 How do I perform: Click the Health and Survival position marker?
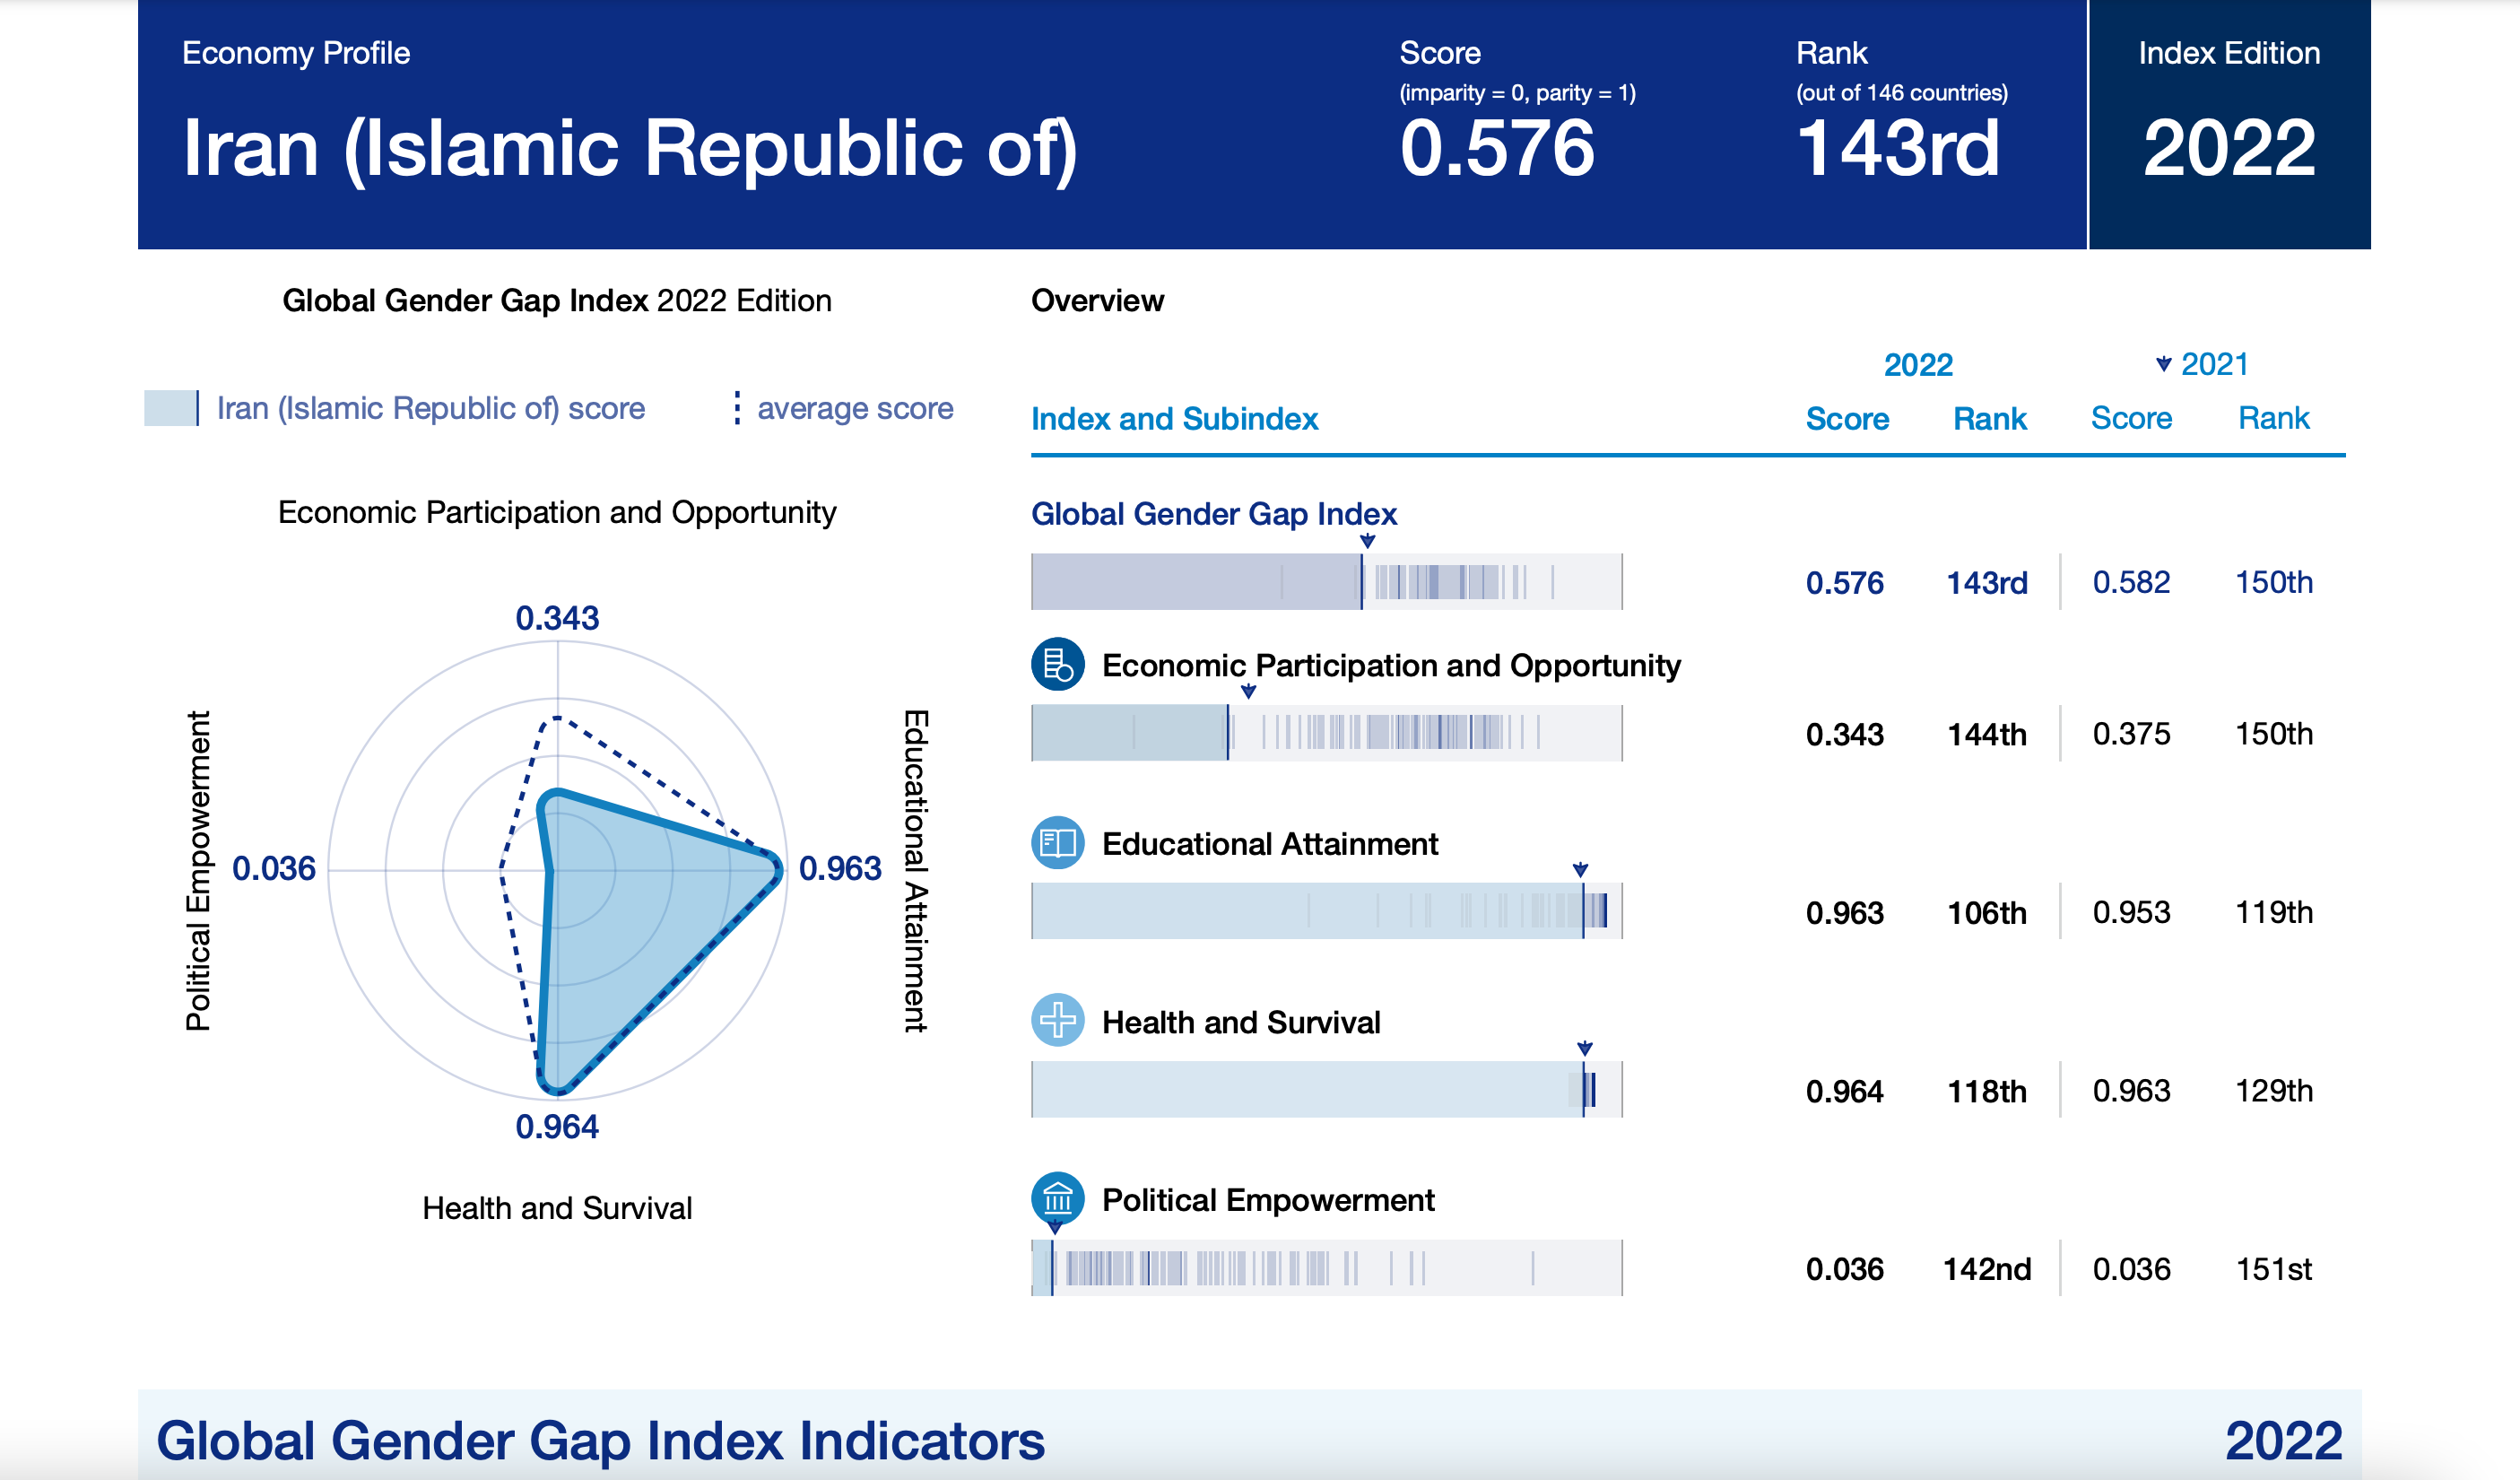(x=1586, y=1048)
